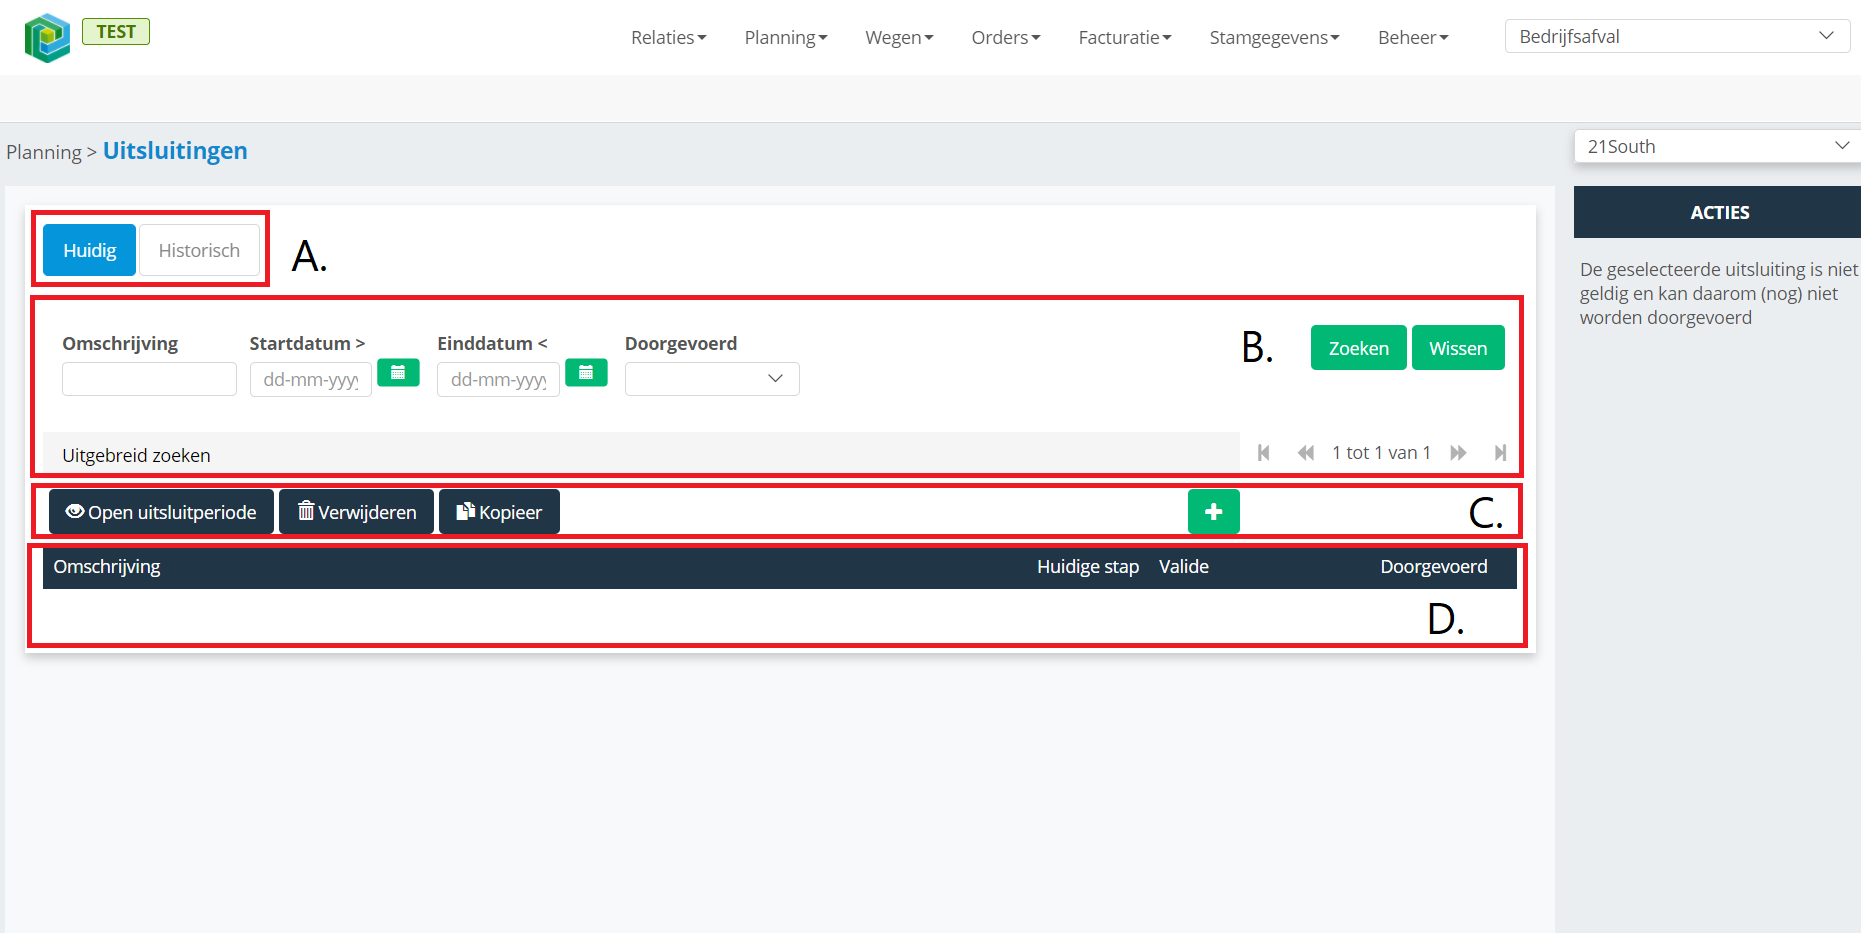Focus the Omschrijving search field
Screen dimensions: 1861x933
tap(149, 379)
